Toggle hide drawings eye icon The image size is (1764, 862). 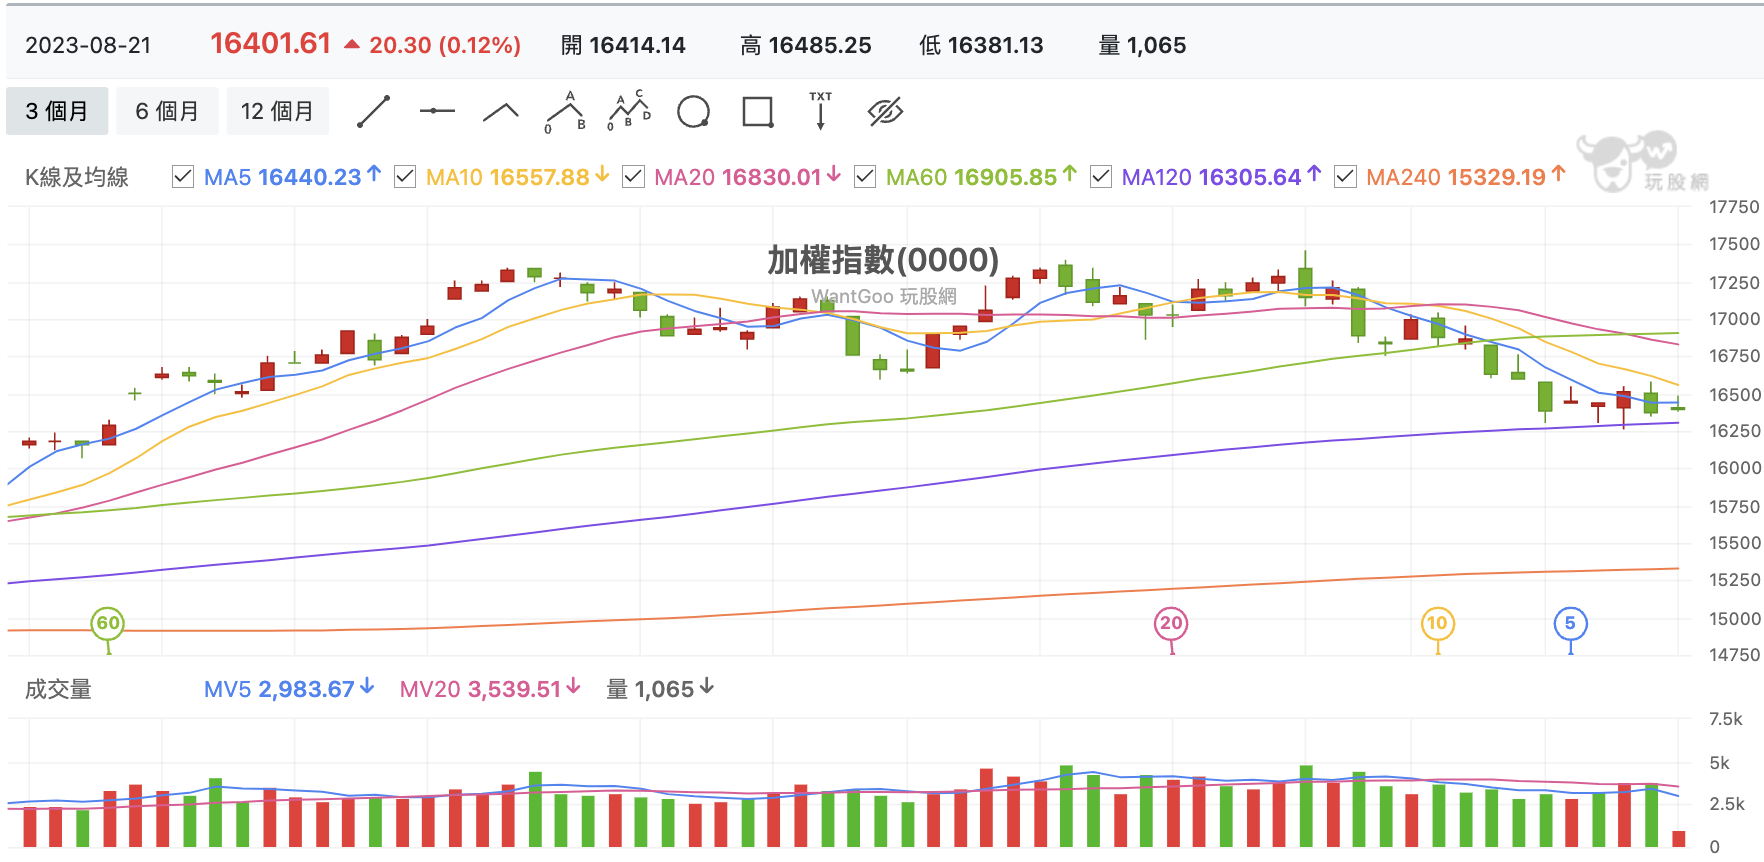tap(885, 112)
